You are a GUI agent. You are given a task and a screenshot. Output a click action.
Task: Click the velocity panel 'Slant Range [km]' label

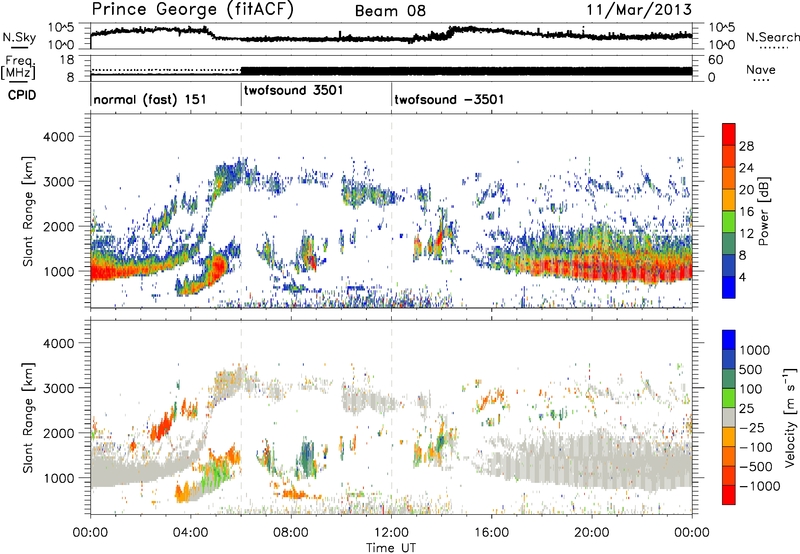(28, 417)
